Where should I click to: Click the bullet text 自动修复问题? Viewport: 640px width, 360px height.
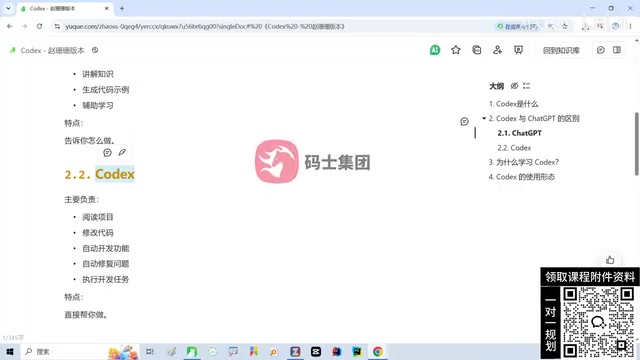coord(106,264)
